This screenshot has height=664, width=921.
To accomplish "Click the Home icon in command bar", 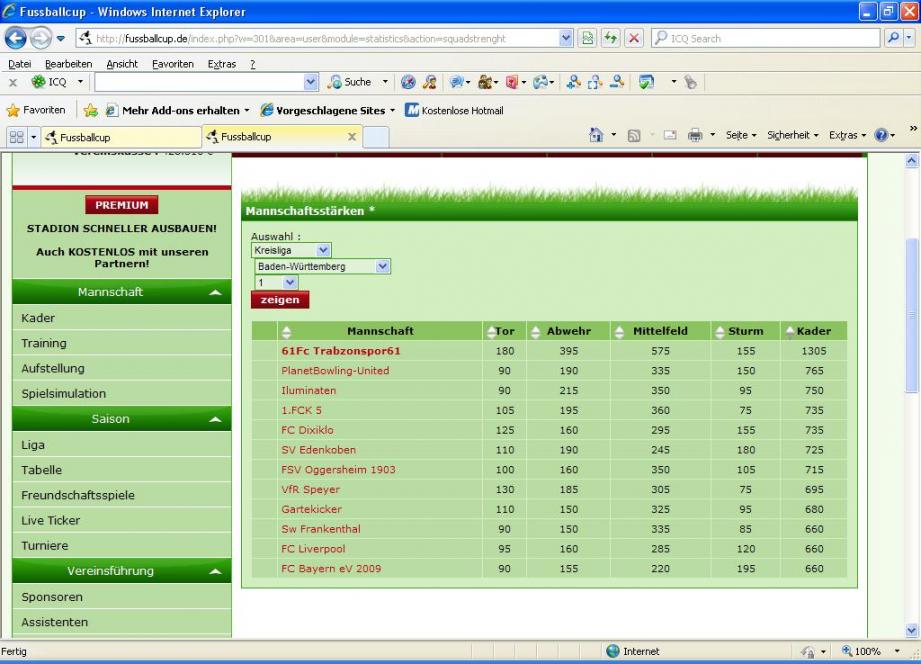I will pos(596,136).
